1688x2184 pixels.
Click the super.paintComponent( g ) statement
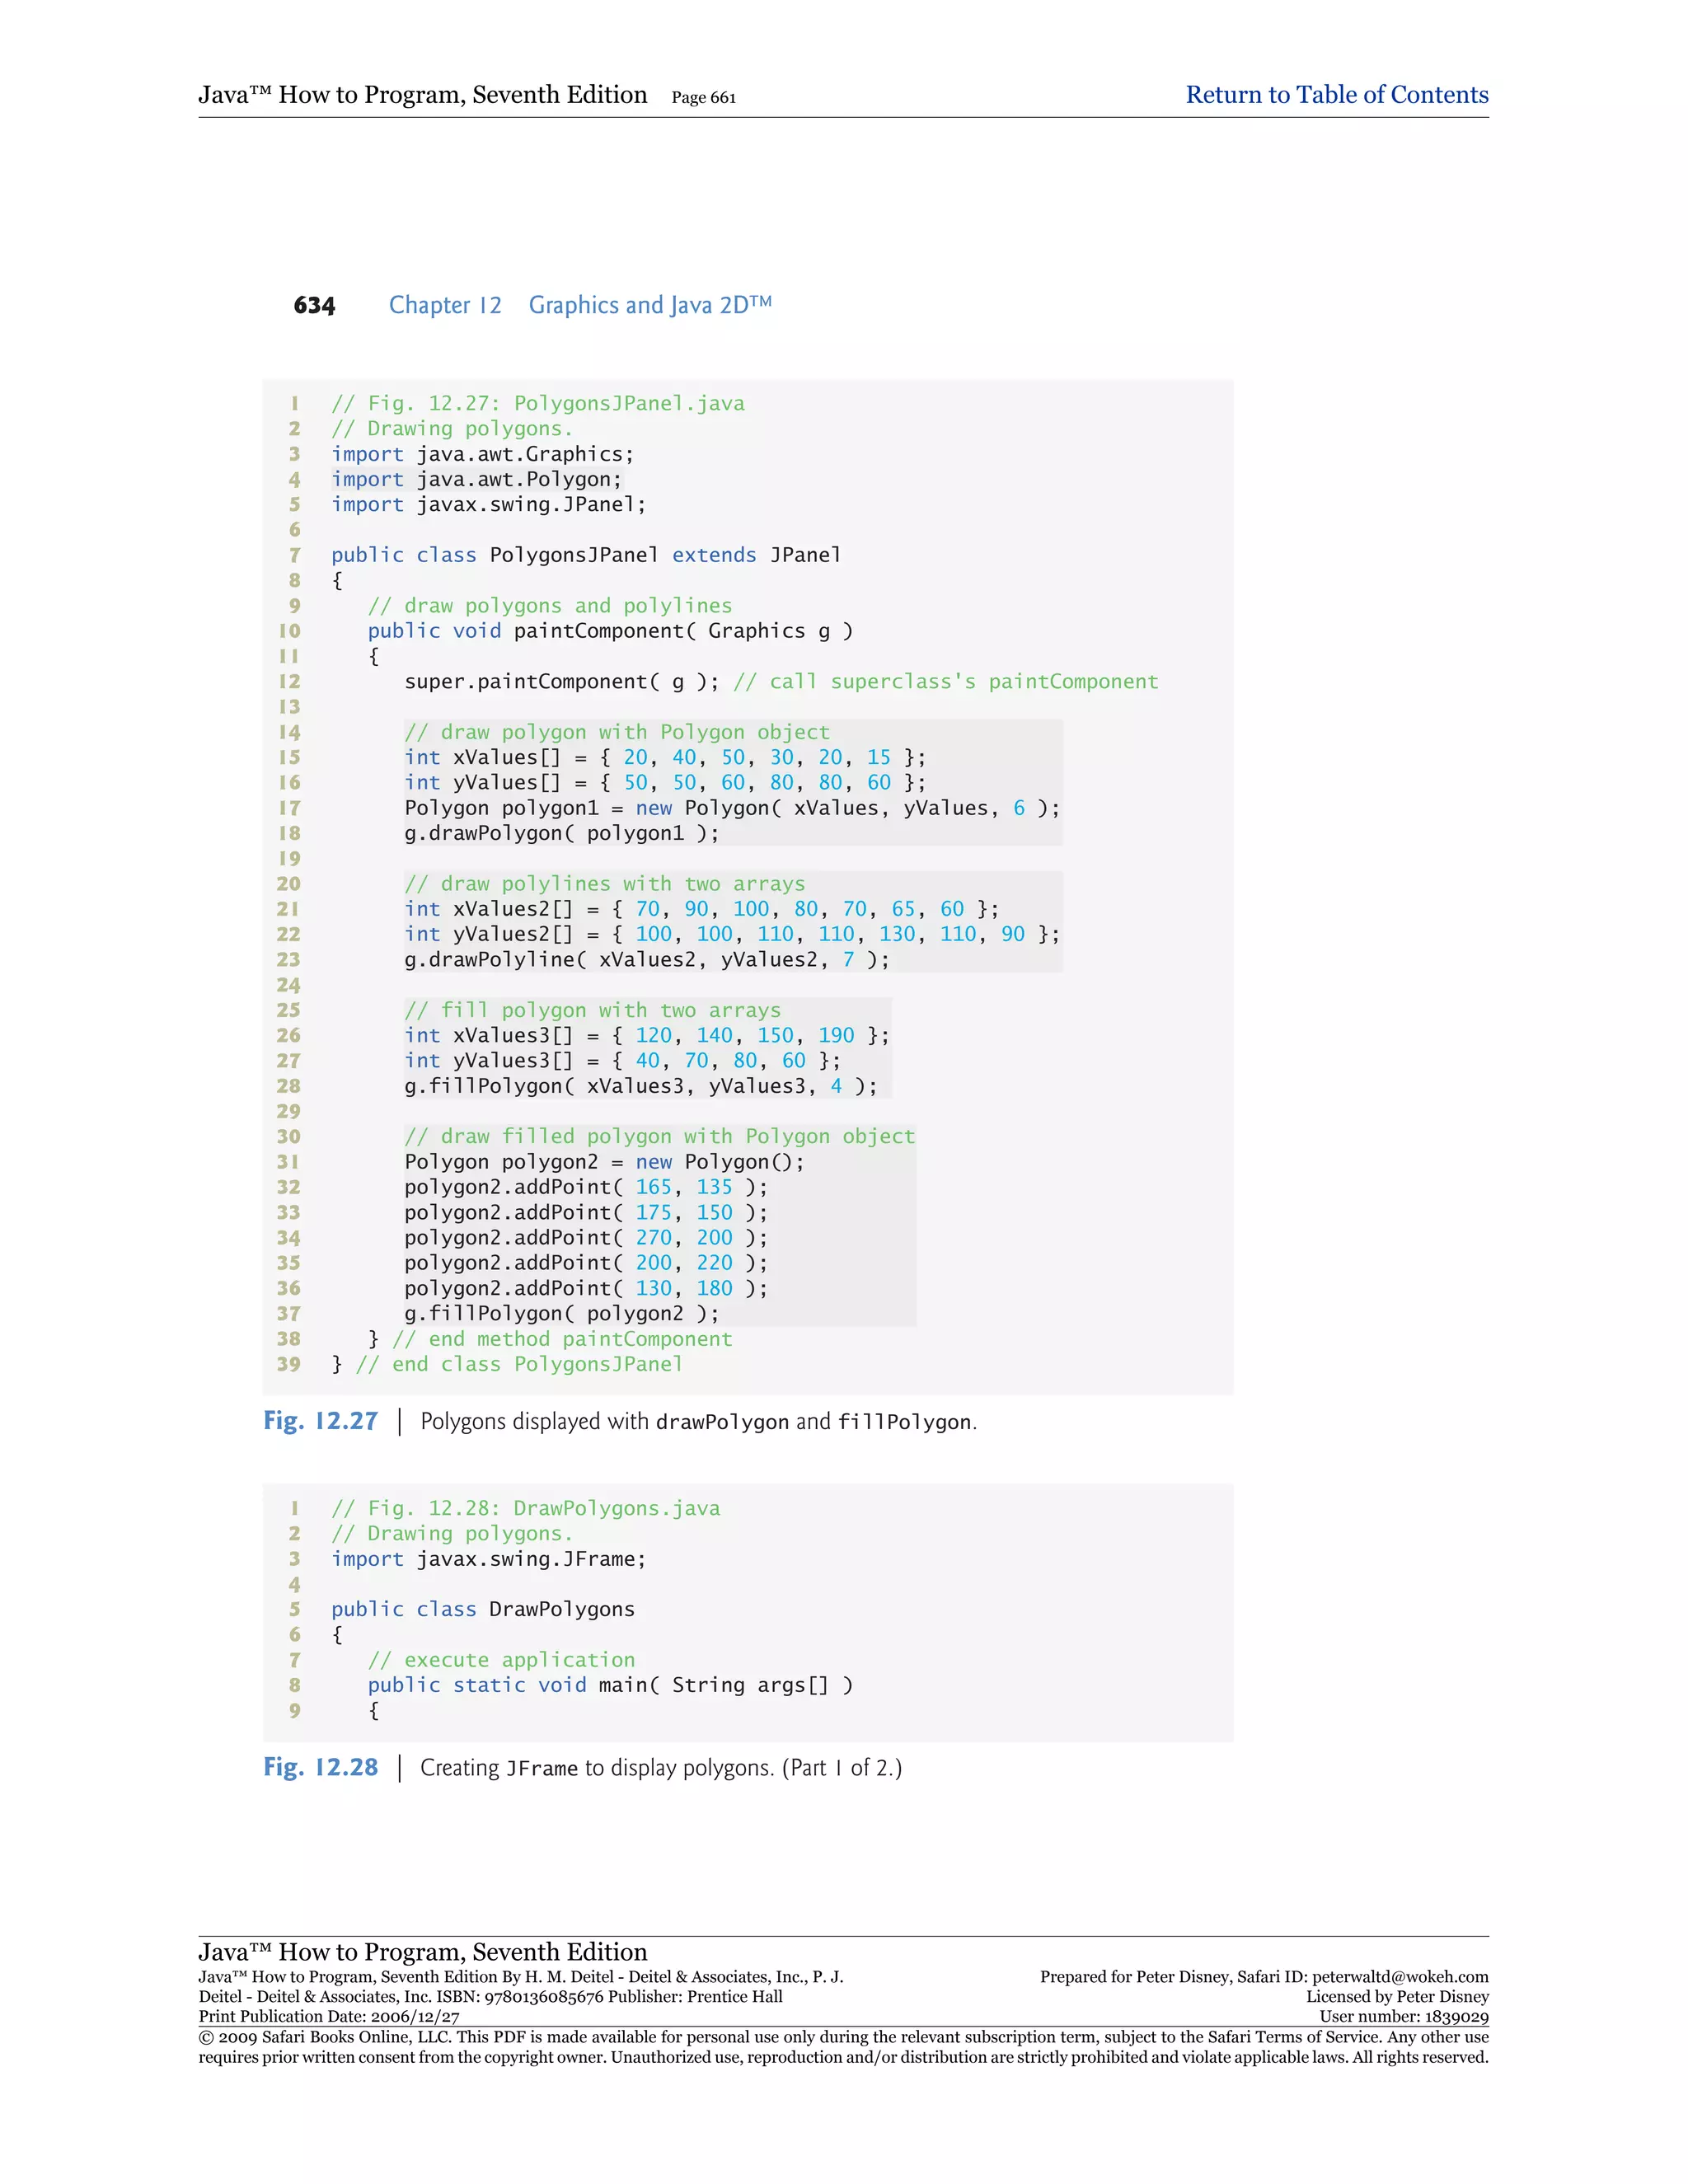(x=561, y=682)
